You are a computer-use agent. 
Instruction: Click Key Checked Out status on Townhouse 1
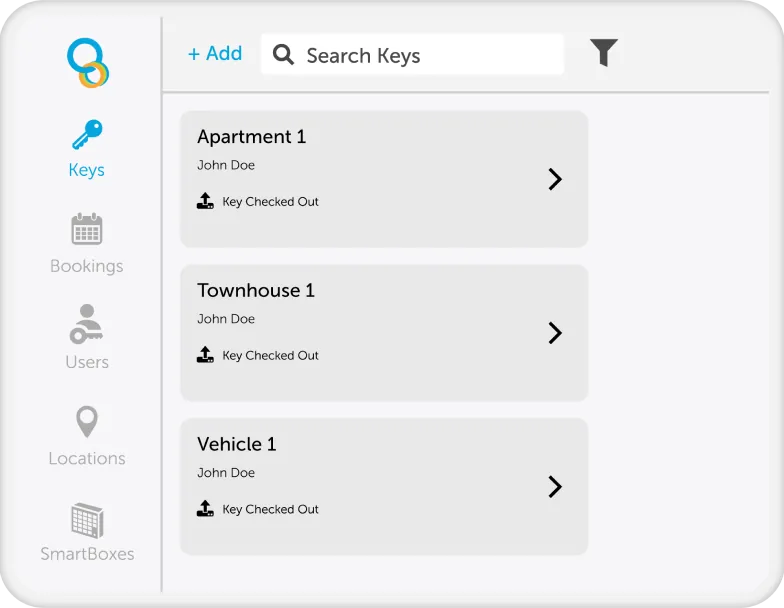270,356
